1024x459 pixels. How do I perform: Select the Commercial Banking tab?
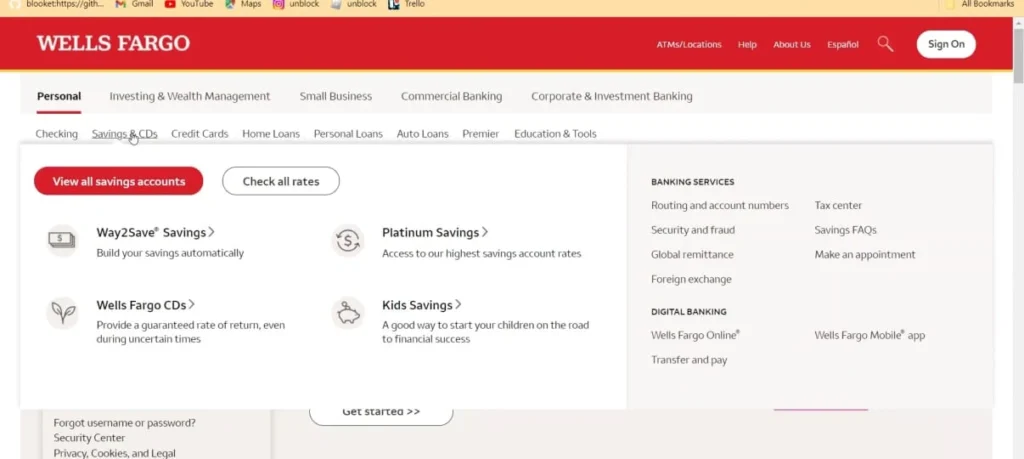(x=451, y=96)
